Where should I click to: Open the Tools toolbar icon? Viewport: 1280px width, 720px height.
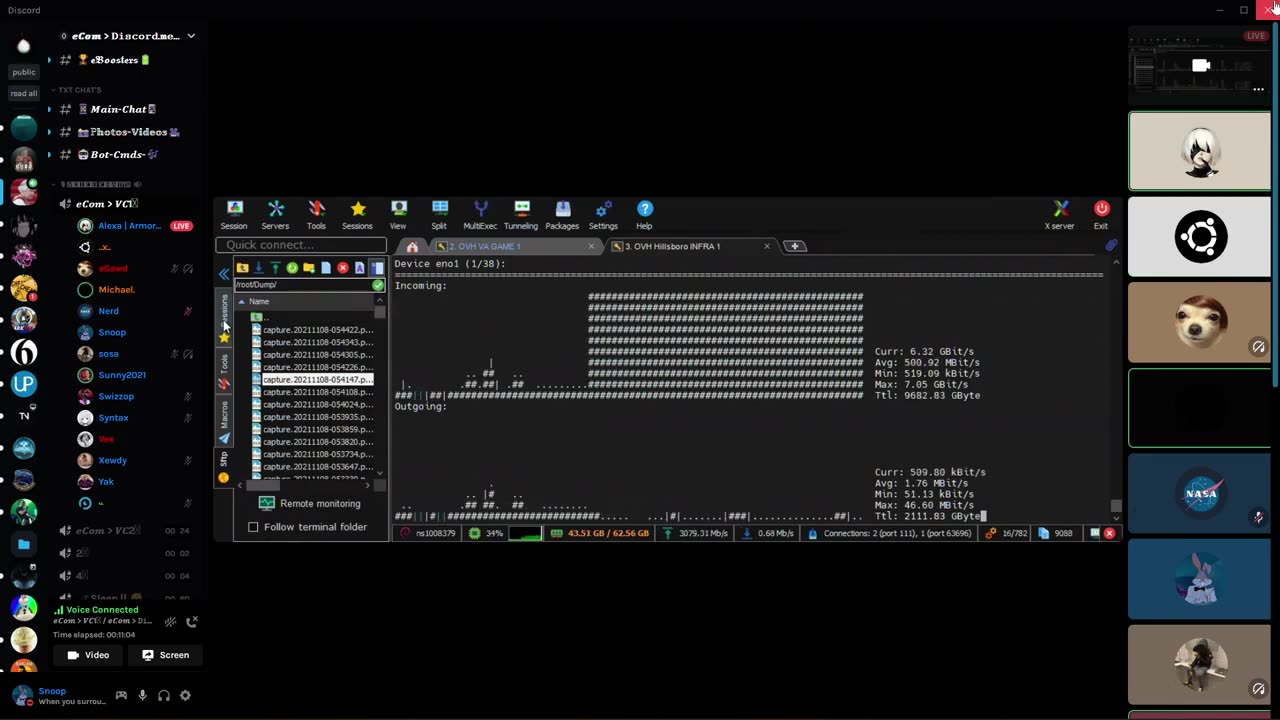point(316,214)
